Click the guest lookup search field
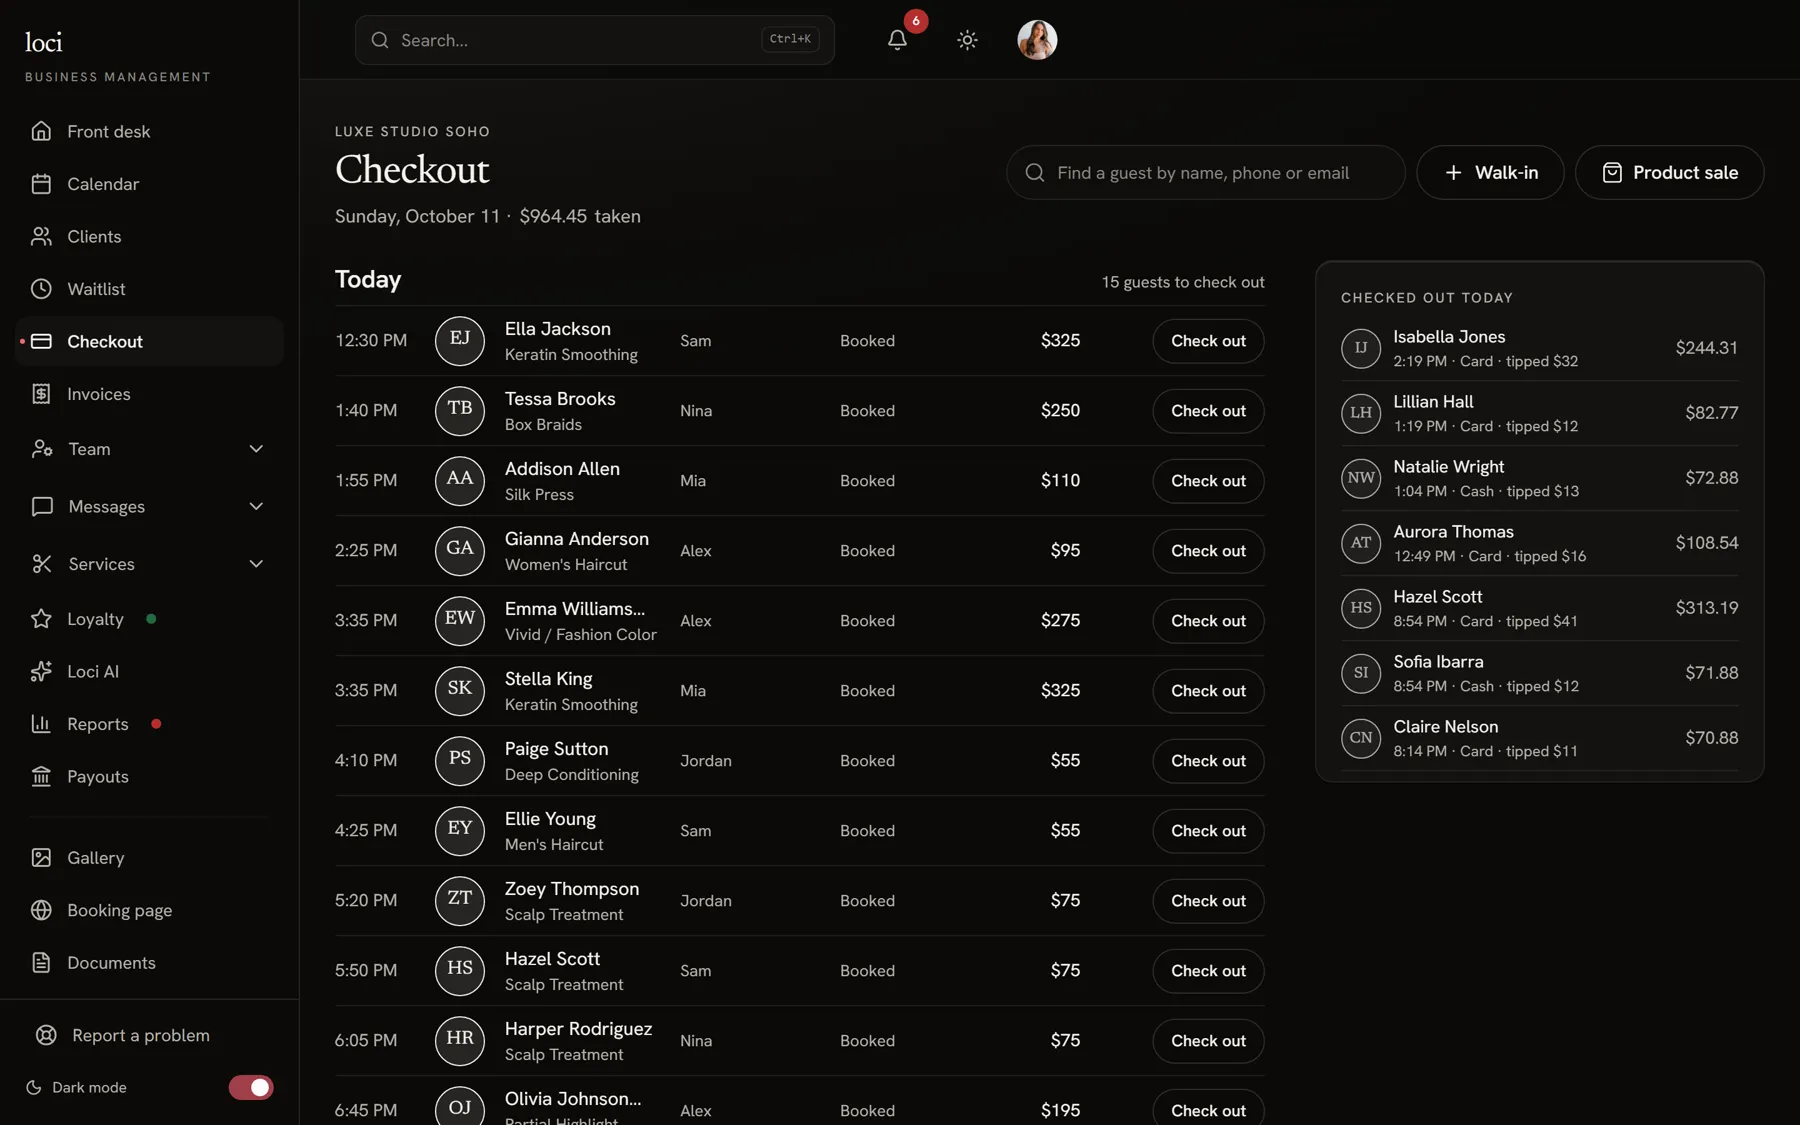 (1205, 173)
